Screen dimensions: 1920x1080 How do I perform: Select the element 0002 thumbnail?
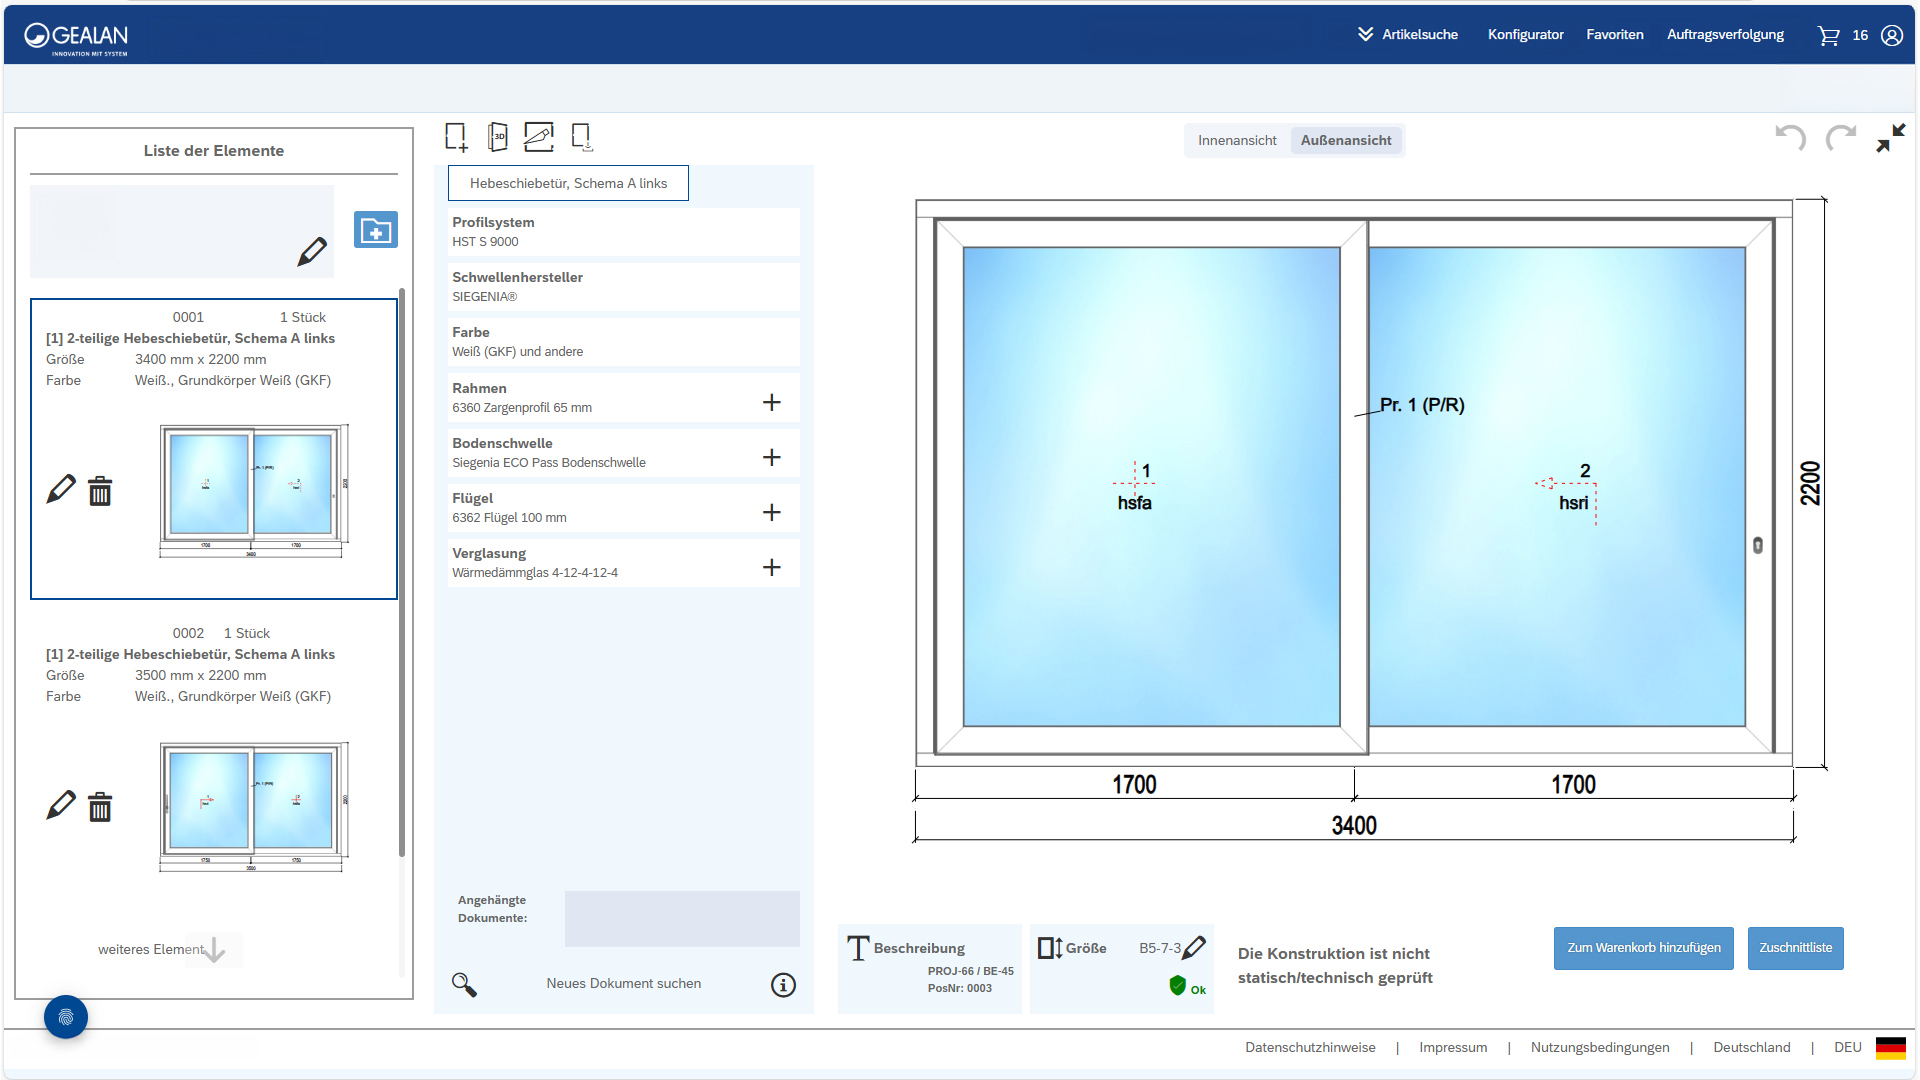254,806
